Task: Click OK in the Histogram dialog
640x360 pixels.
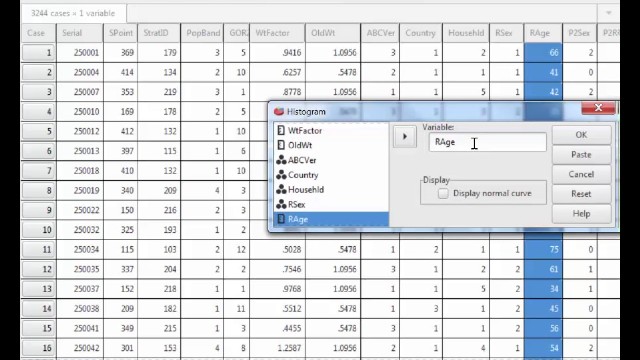Action: pyautogui.click(x=581, y=135)
